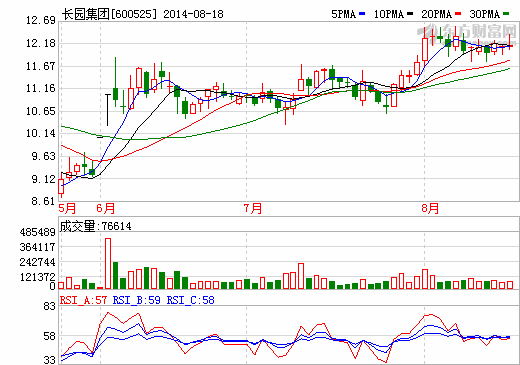Select the 6月 month label on axis
The image size is (520, 365).
(x=106, y=208)
